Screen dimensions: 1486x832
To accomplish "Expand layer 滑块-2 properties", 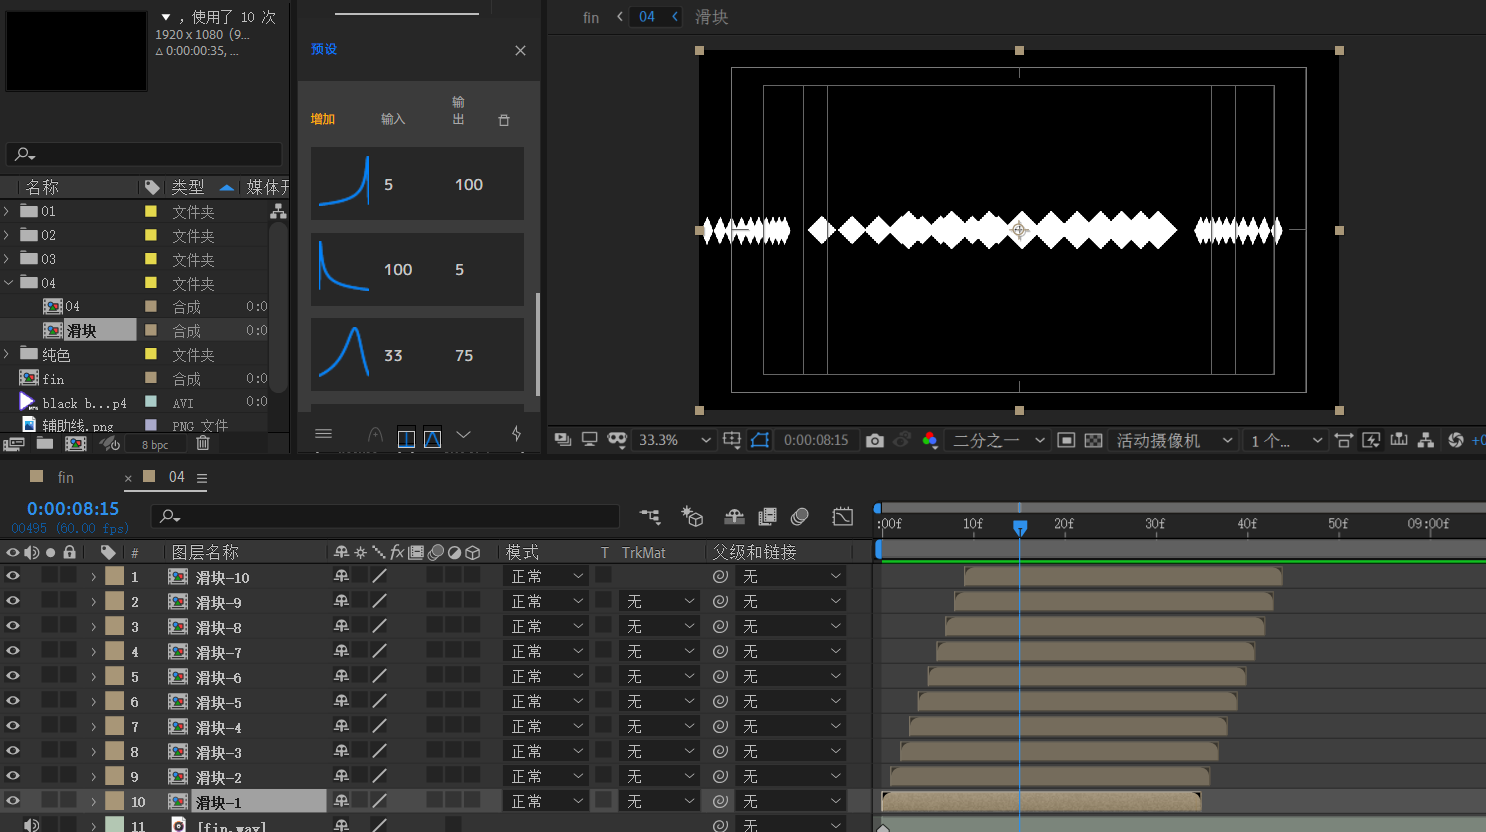I will tap(93, 776).
